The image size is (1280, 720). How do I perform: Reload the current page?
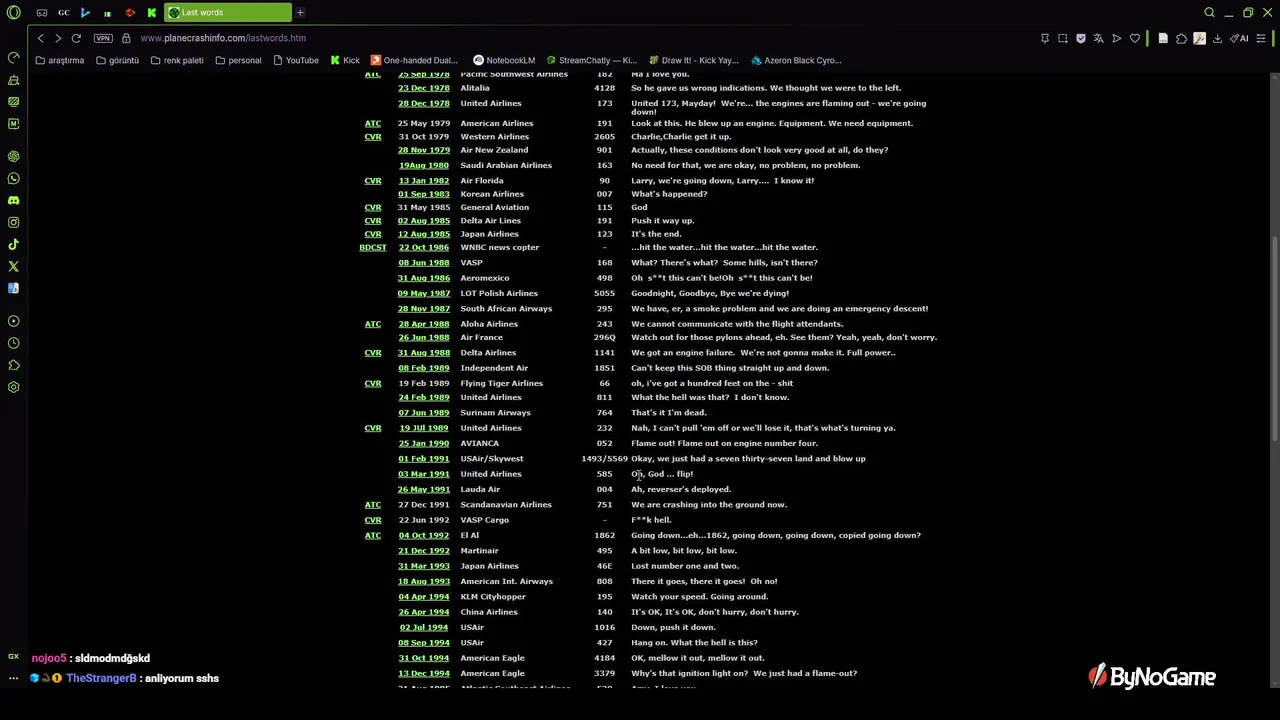(x=76, y=38)
